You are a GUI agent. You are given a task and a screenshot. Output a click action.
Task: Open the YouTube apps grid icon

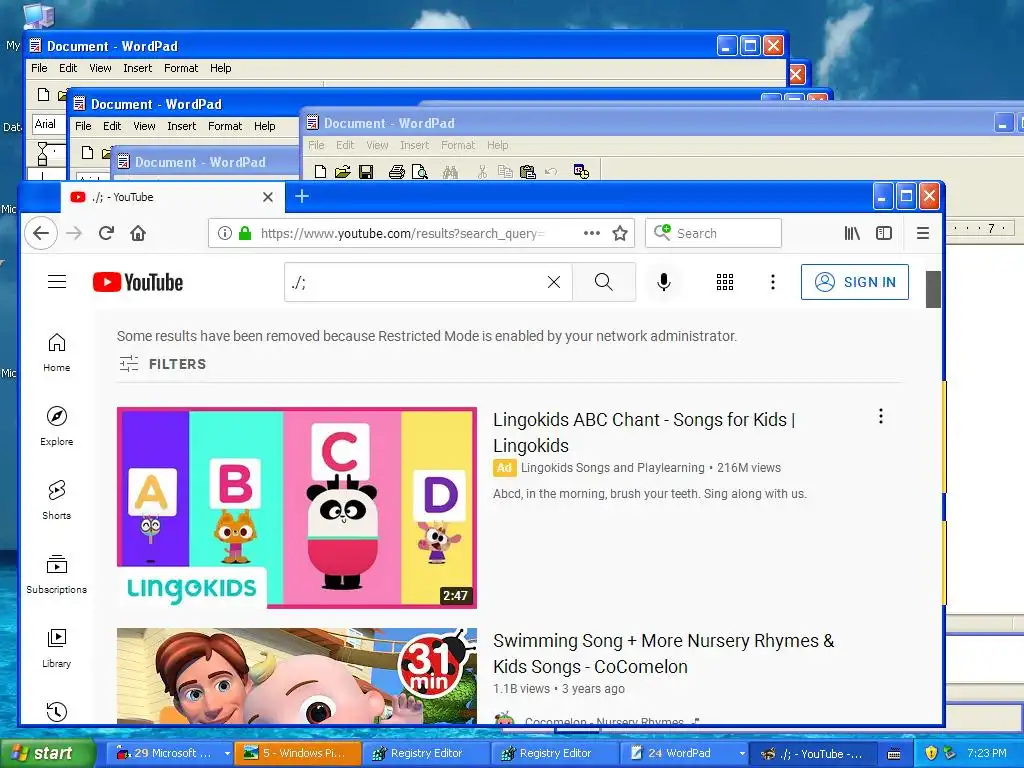pos(725,281)
